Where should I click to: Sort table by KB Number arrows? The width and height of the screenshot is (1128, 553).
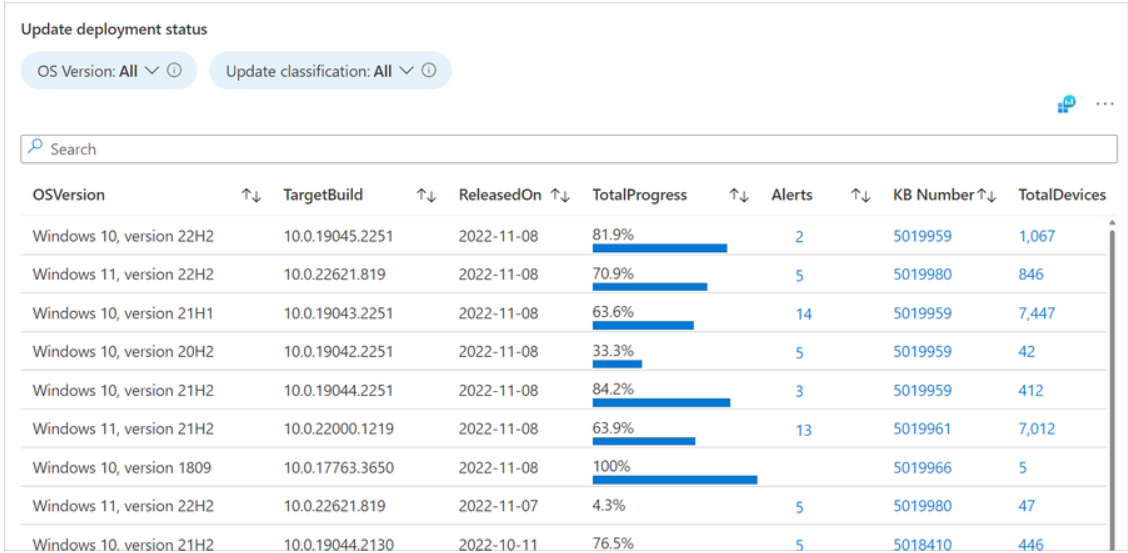[x=987, y=196]
